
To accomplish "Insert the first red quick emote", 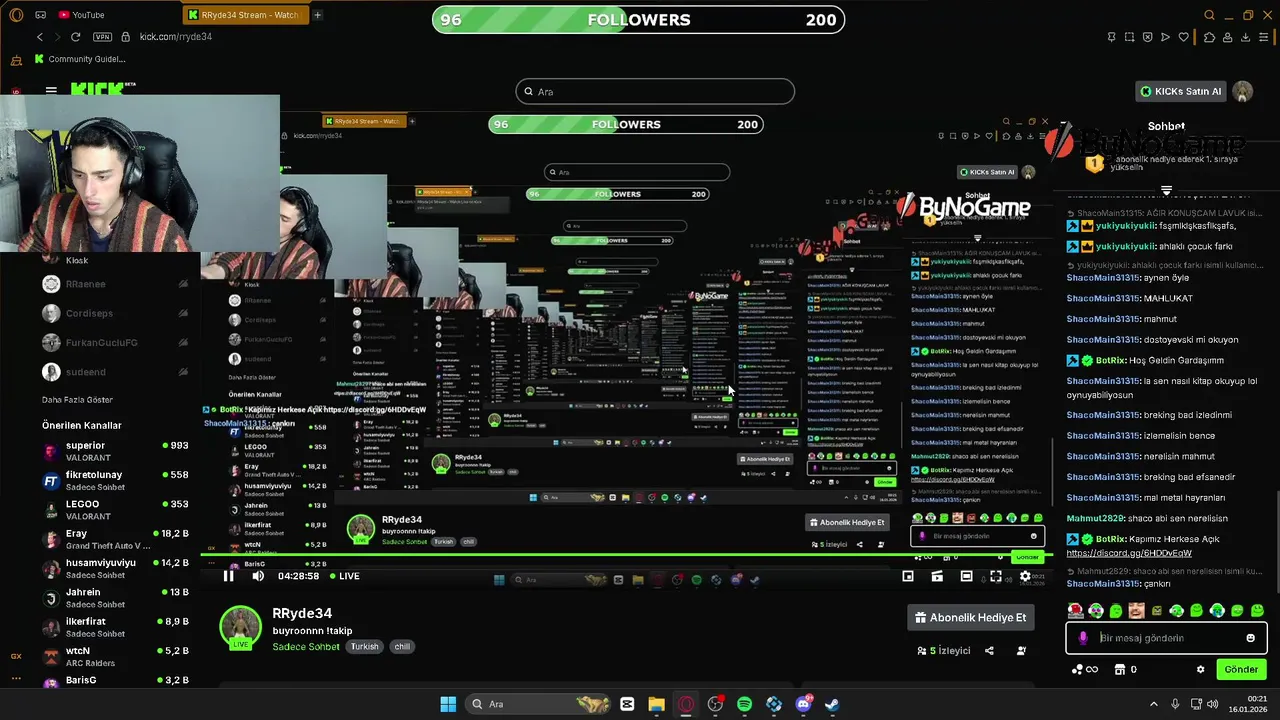I will [x=1075, y=611].
